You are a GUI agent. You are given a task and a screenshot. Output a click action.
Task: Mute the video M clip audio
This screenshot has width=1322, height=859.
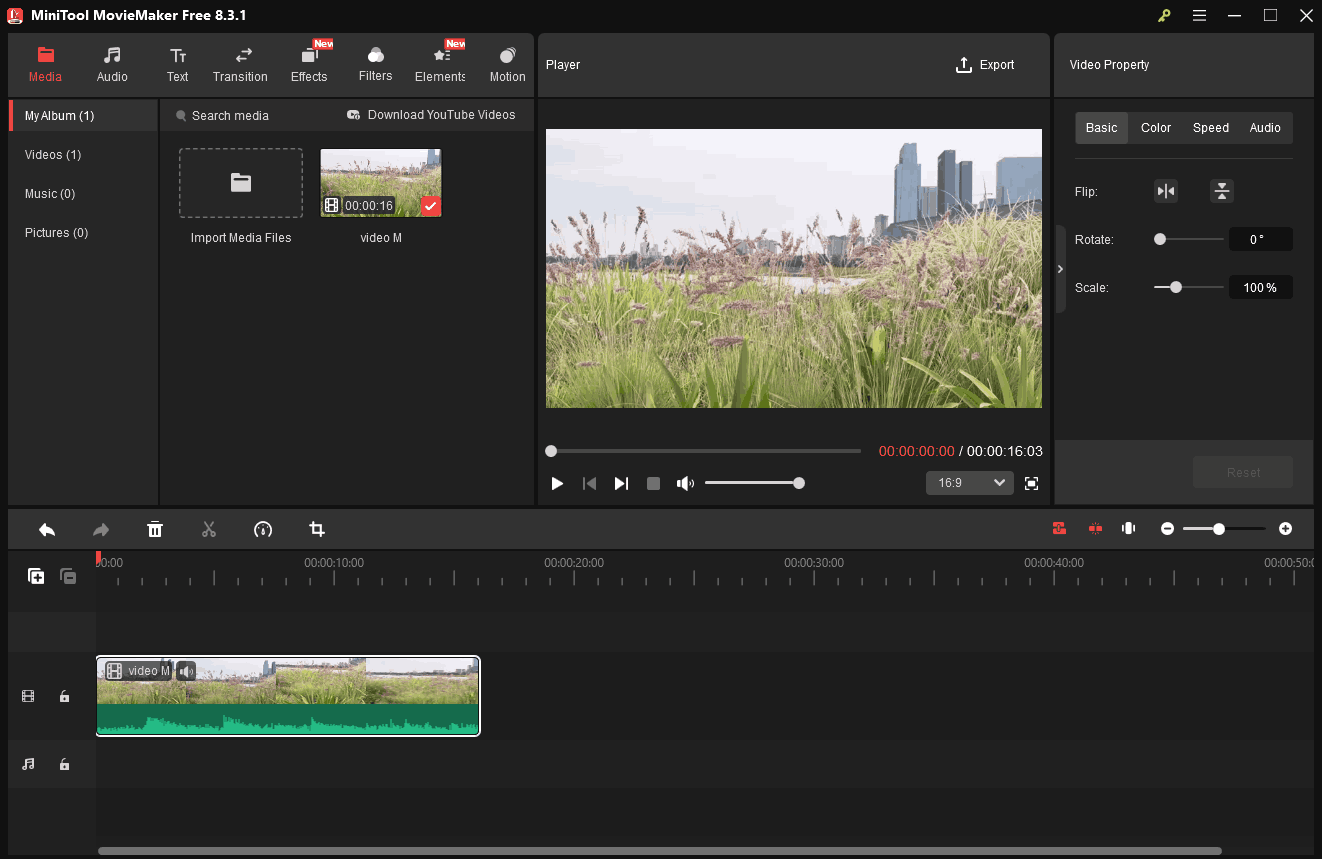tap(186, 671)
